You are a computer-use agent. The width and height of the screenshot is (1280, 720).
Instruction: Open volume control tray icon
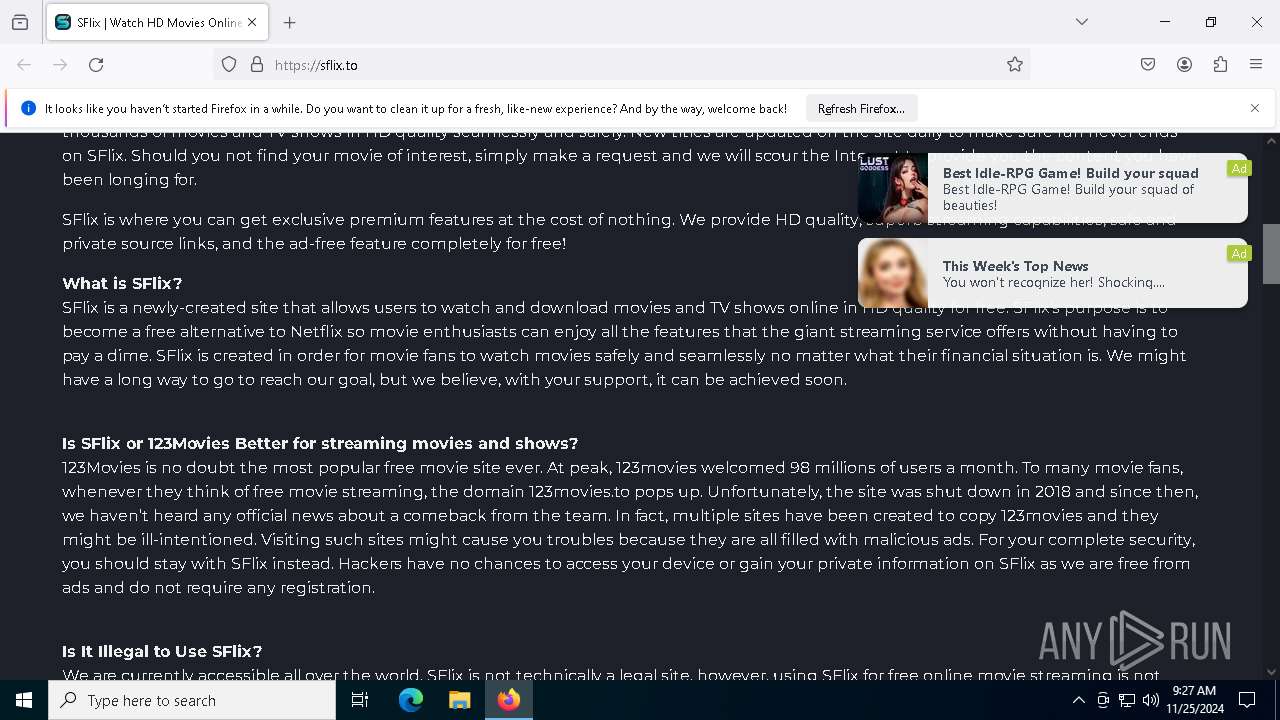tap(1151, 700)
